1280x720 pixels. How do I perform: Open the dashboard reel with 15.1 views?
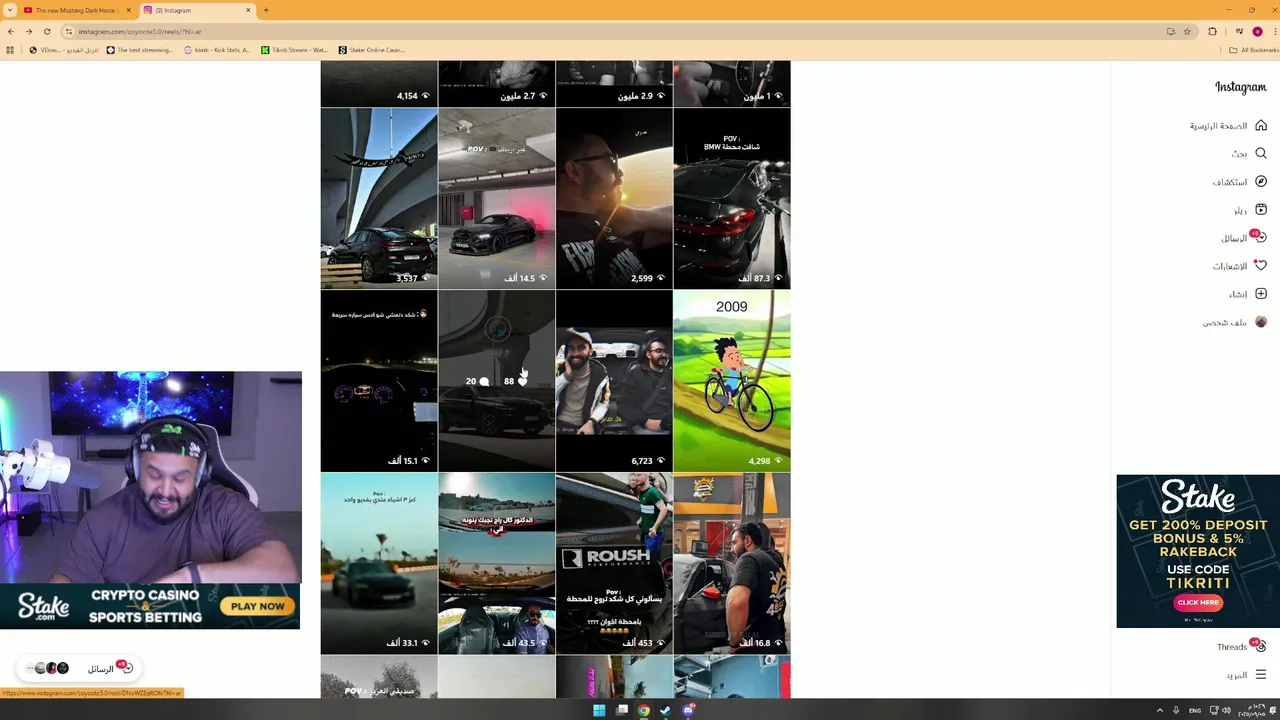[x=379, y=381]
